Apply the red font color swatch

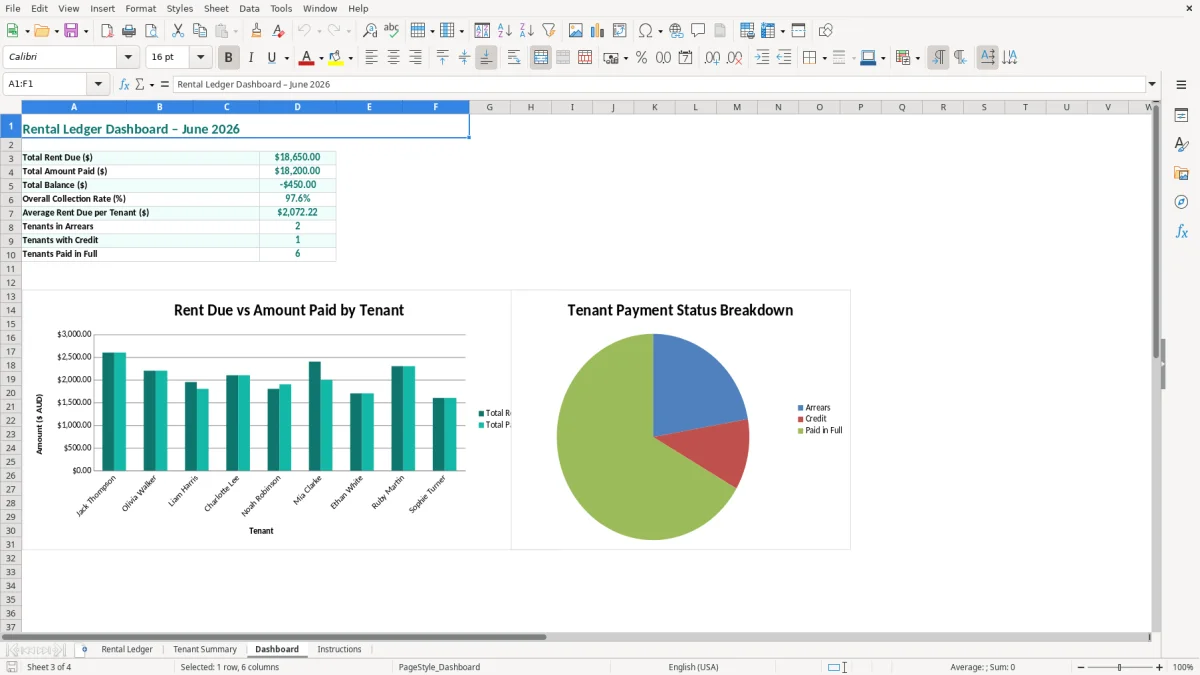coord(307,58)
